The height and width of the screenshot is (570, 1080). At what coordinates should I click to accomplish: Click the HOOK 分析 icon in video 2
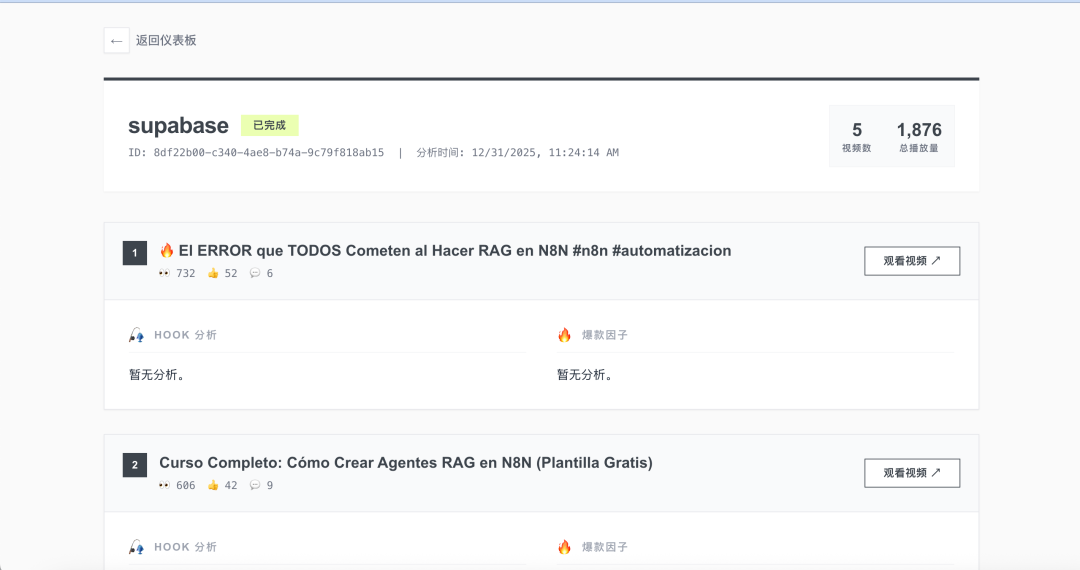136,547
